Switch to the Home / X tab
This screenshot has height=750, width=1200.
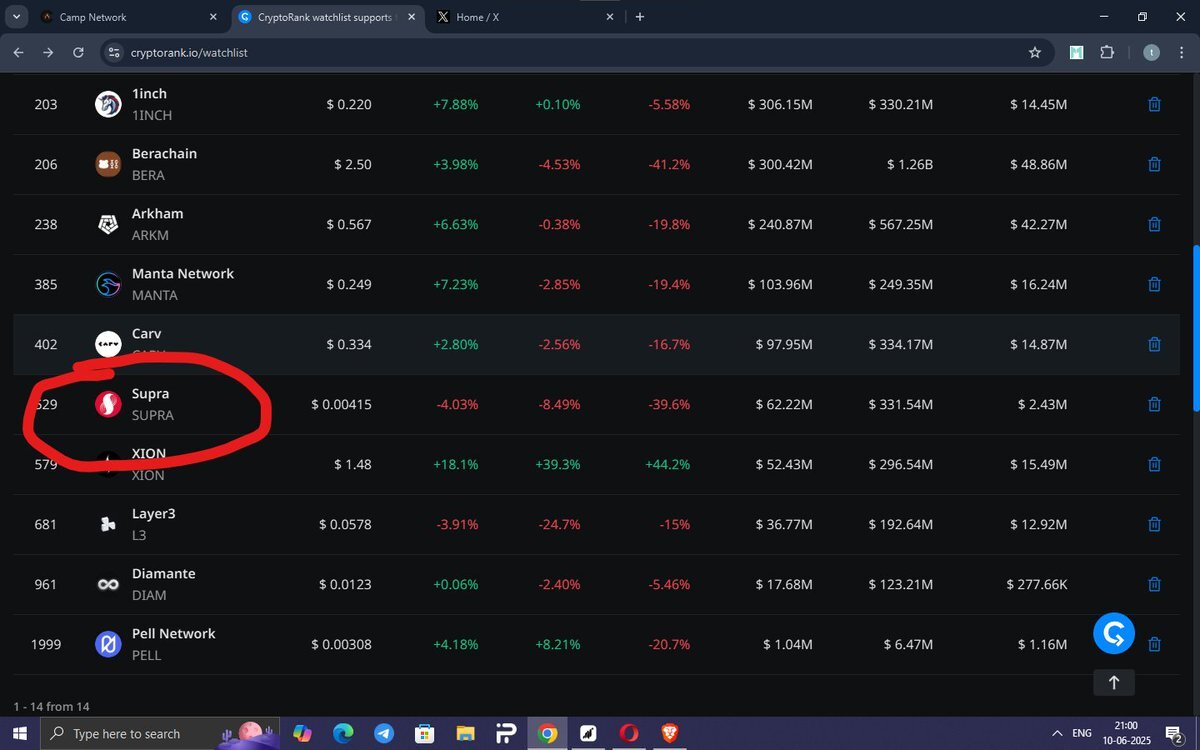pyautogui.click(x=525, y=17)
